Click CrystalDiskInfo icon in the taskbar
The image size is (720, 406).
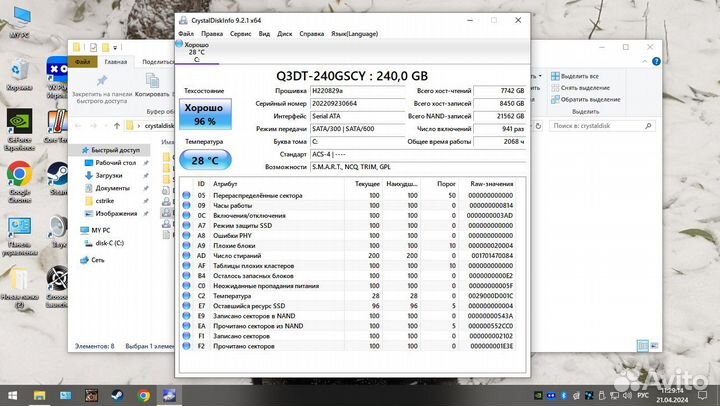(x=169, y=395)
